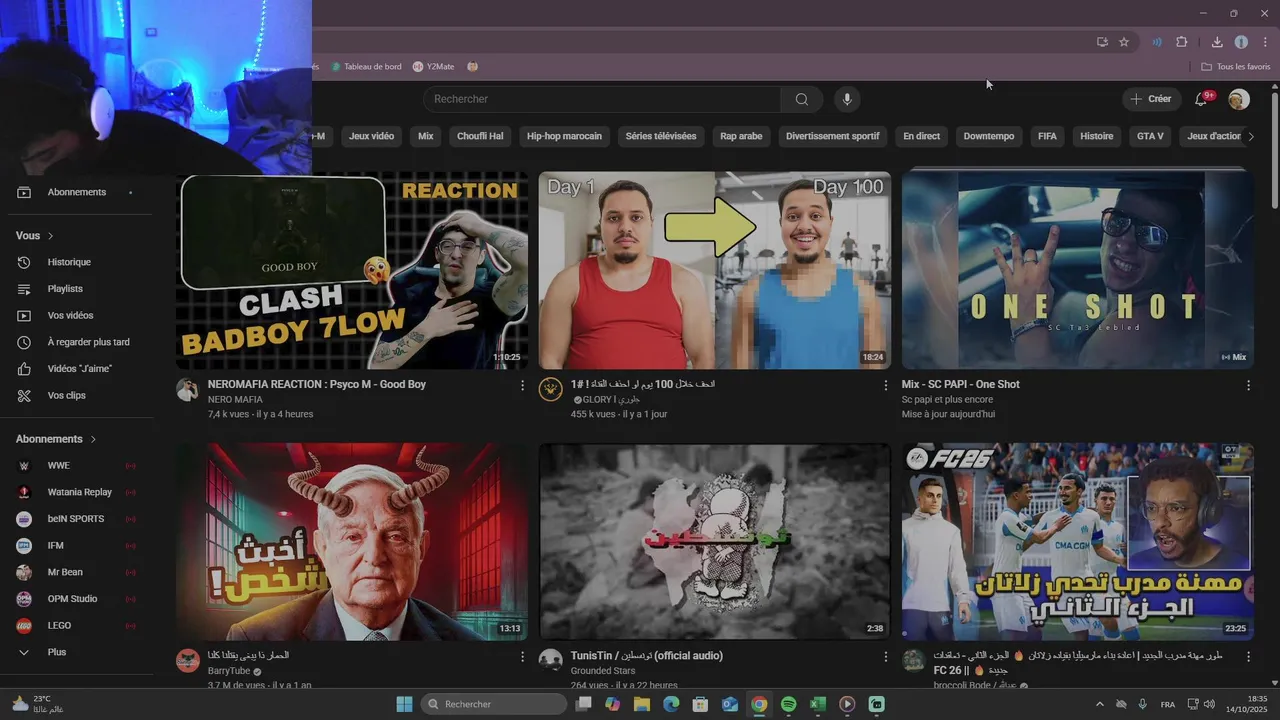Click the YouTube Rechercher search field
The image size is (1280, 720).
tap(602, 99)
